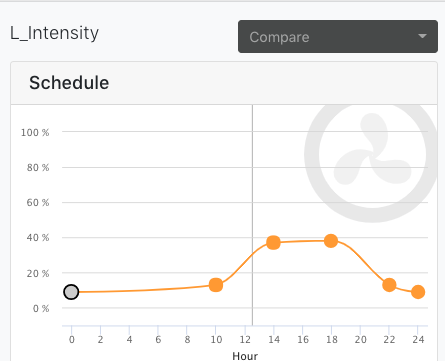Click the Hour axis title
Image resolution: width=445 pixels, height=361 pixels.
point(245,356)
